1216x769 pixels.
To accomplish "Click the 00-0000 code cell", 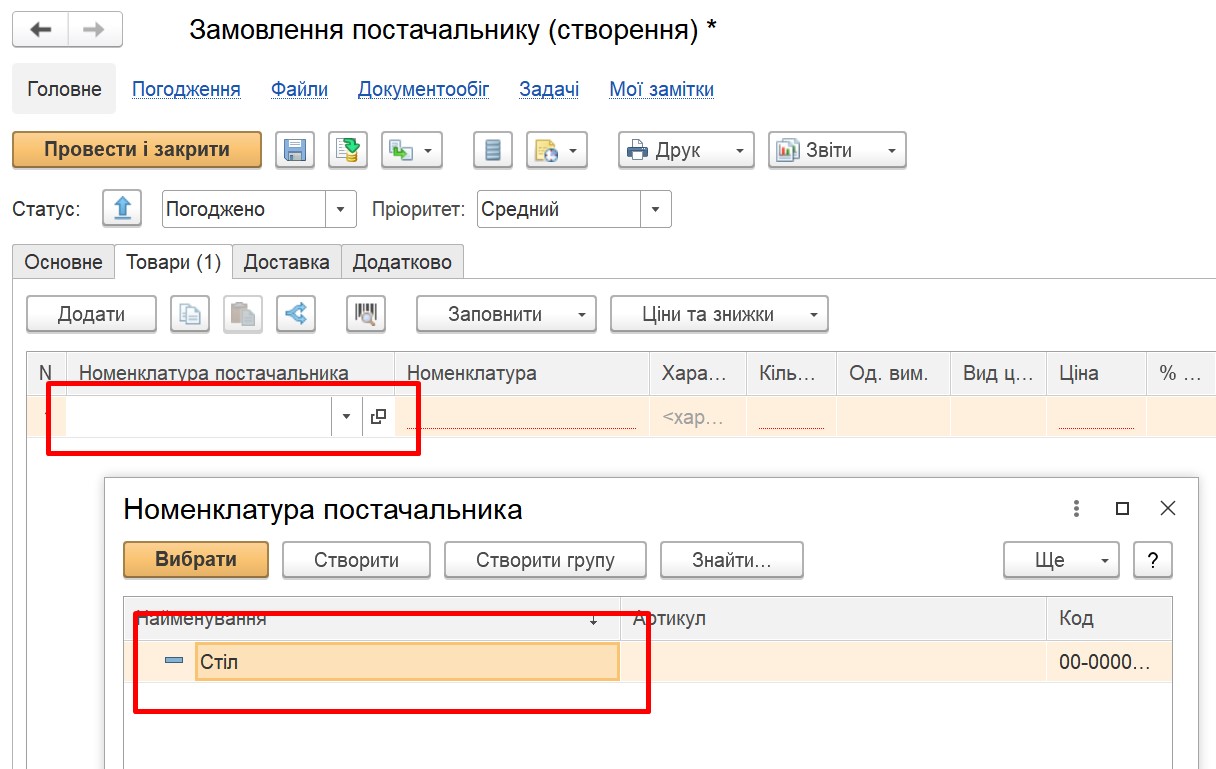I will point(1109,662).
